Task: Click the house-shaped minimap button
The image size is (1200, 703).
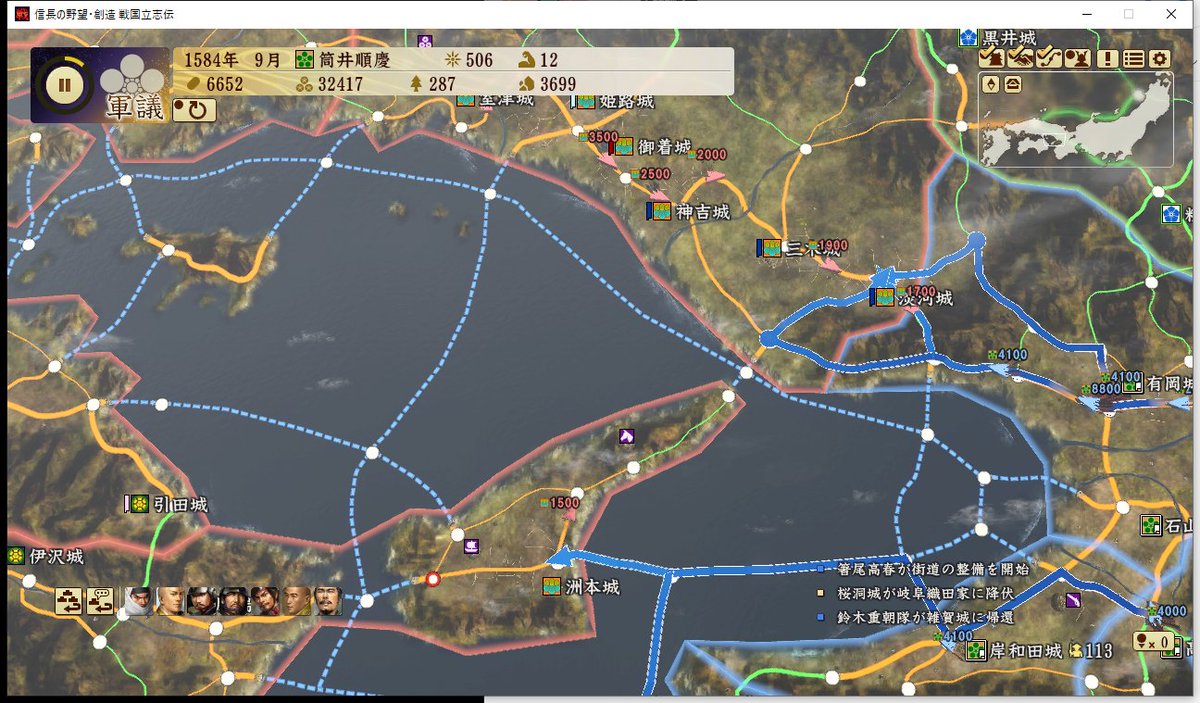Action: 1013,84
